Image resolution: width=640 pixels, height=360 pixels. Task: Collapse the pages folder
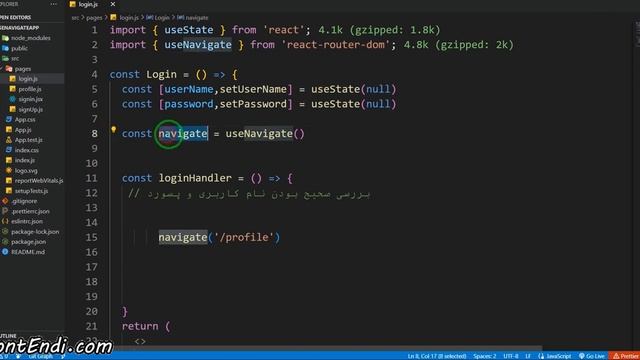coord(22,69)
